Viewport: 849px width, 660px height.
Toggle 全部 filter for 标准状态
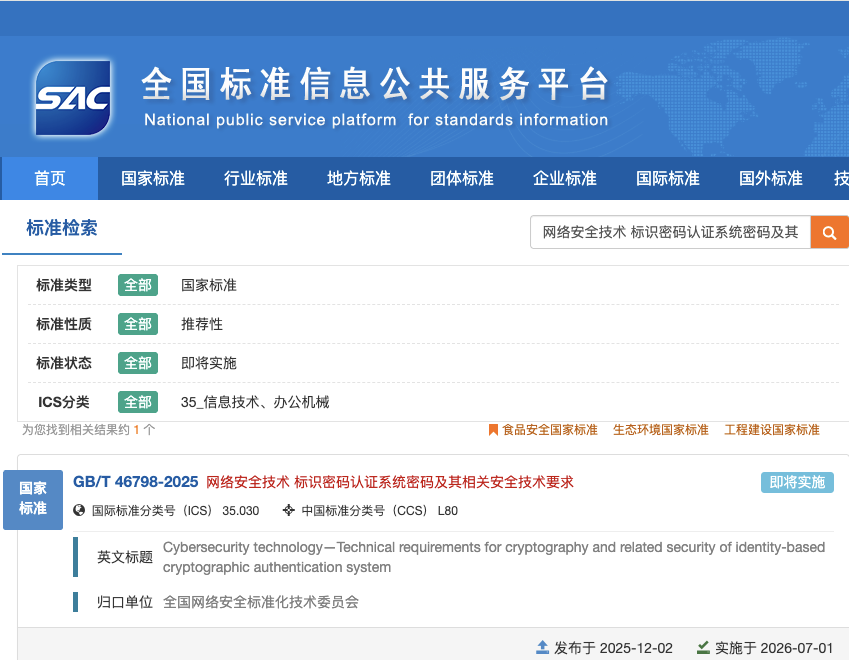[138, 363]
